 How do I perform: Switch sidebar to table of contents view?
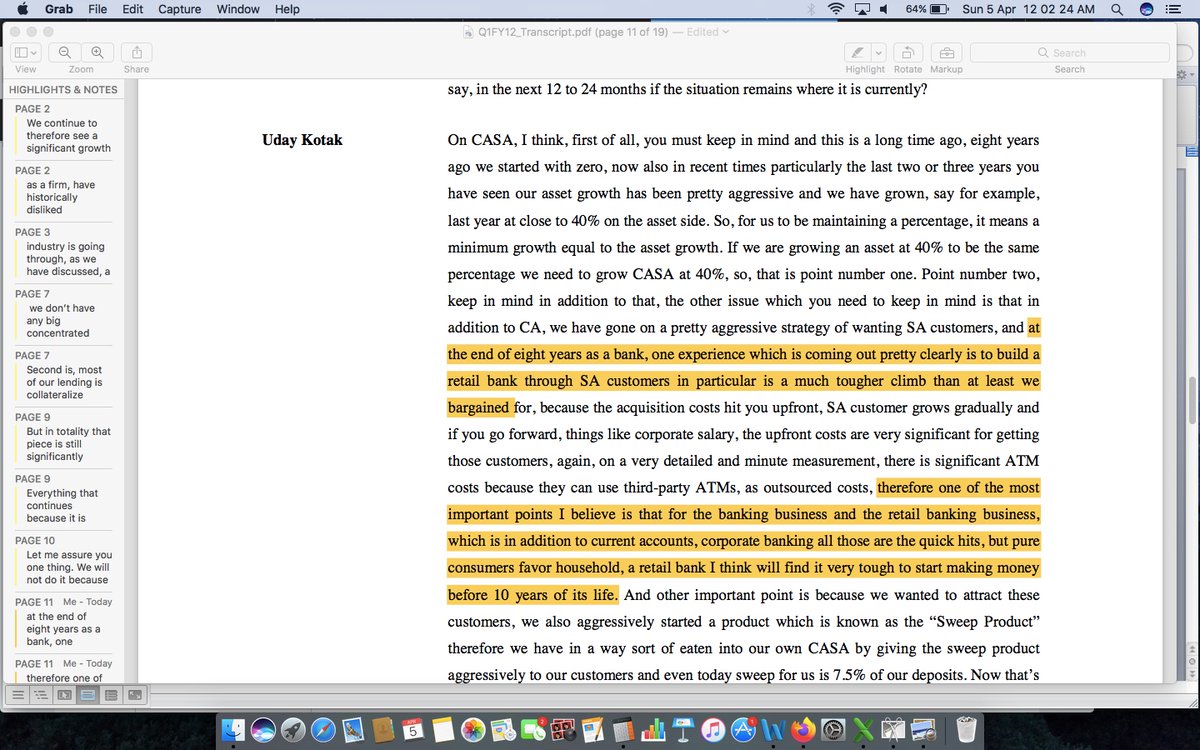tap(41, 694)
